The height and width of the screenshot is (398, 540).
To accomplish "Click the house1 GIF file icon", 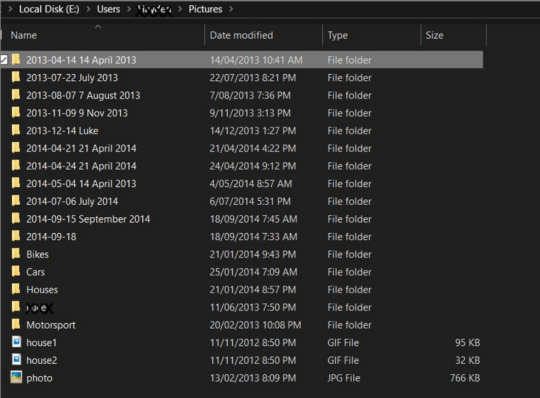I will pos(16,342).
